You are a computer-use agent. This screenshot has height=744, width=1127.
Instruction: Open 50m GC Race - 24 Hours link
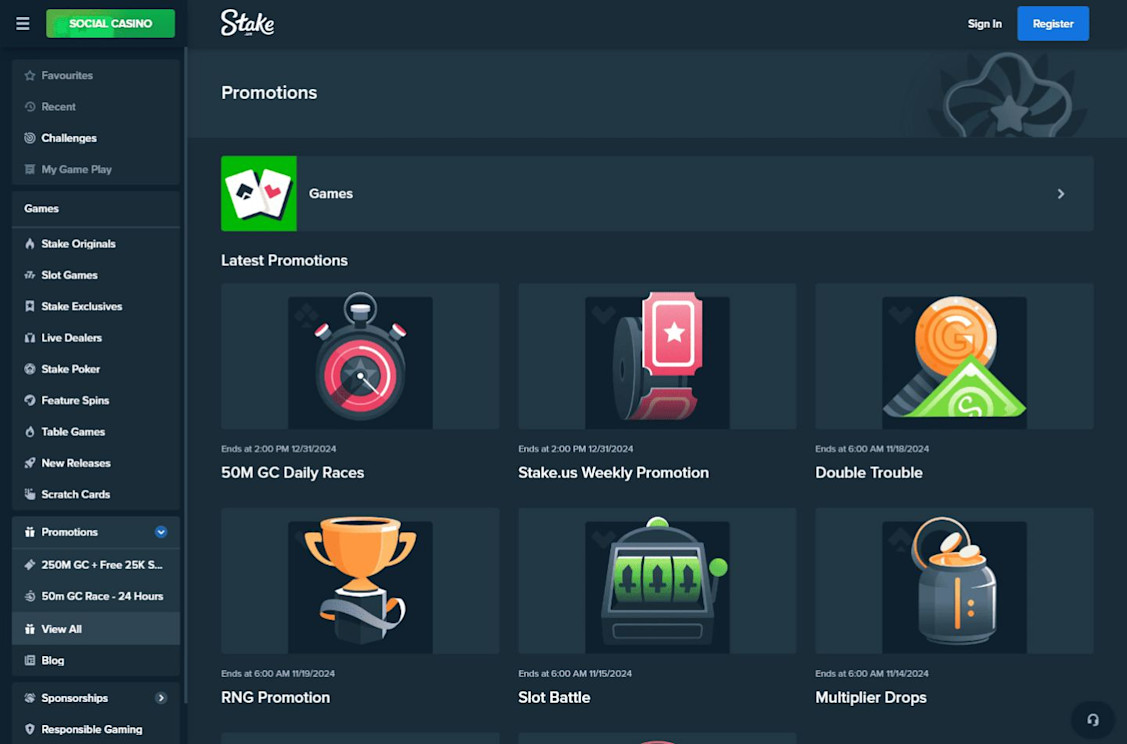[x=96, y=596]
